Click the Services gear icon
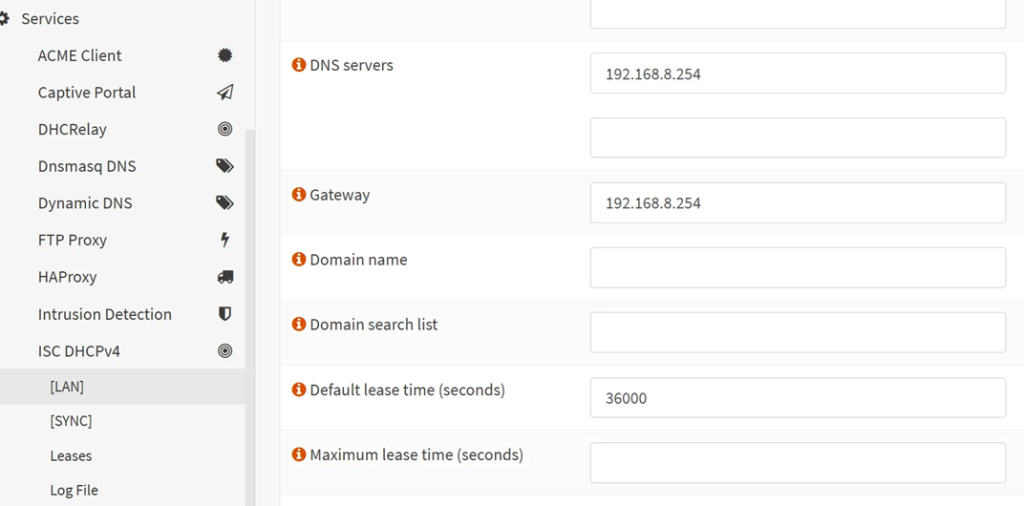The width and height of the screenshot is (1024, 506). pos(3,18)
